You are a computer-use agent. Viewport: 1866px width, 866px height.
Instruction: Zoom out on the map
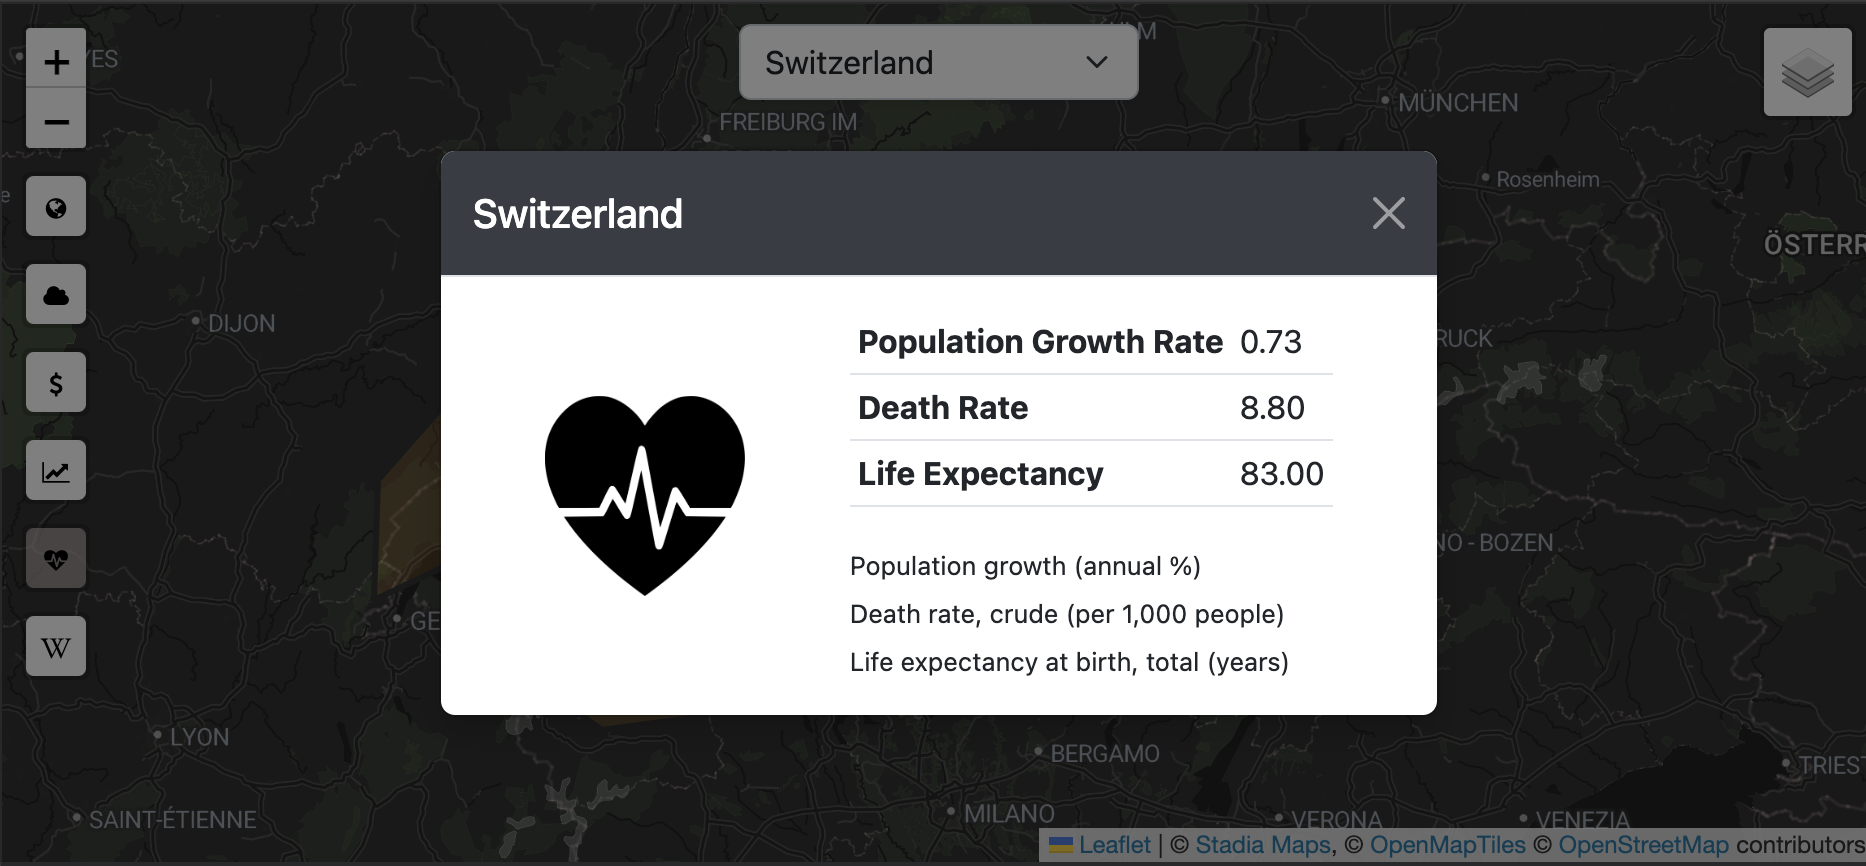pos(56,121)
